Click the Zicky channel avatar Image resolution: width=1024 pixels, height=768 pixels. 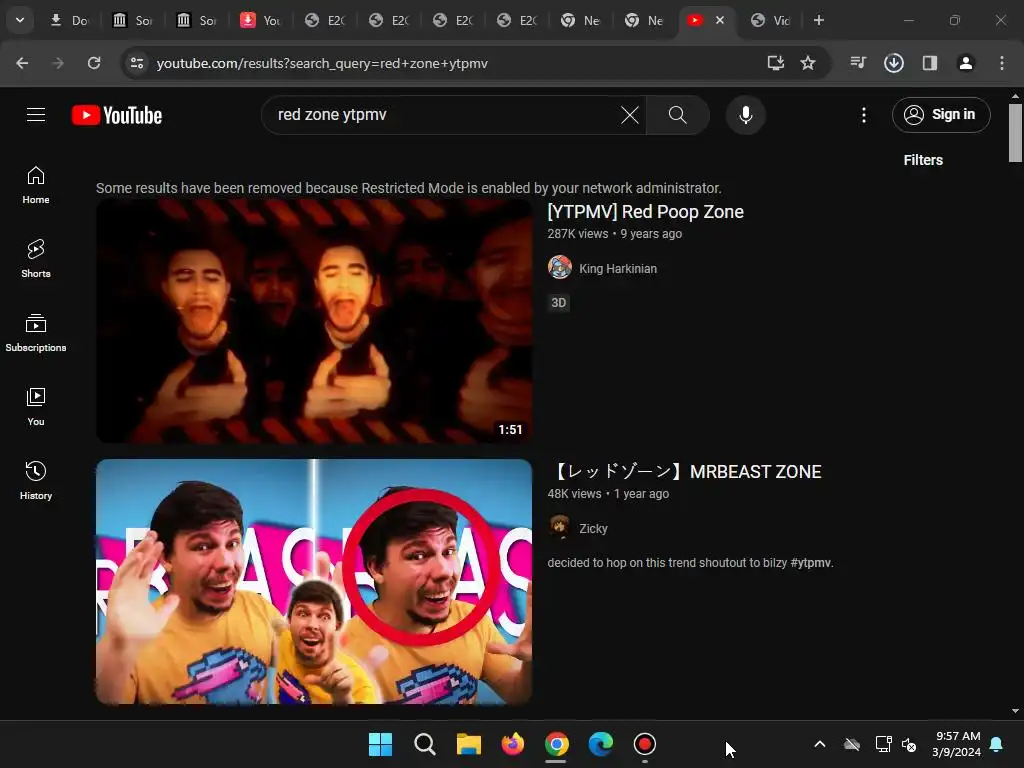tap(560, 528)
